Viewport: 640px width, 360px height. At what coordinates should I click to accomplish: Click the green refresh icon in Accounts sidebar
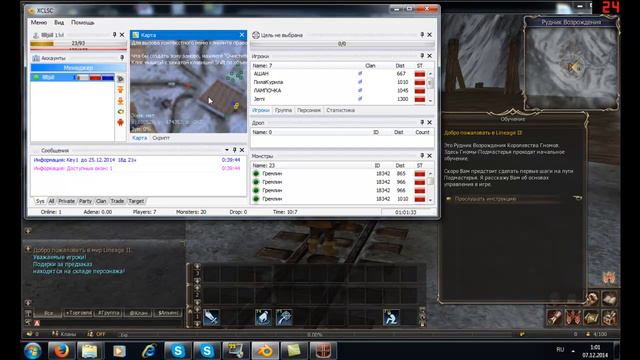[x=120, y=111]
